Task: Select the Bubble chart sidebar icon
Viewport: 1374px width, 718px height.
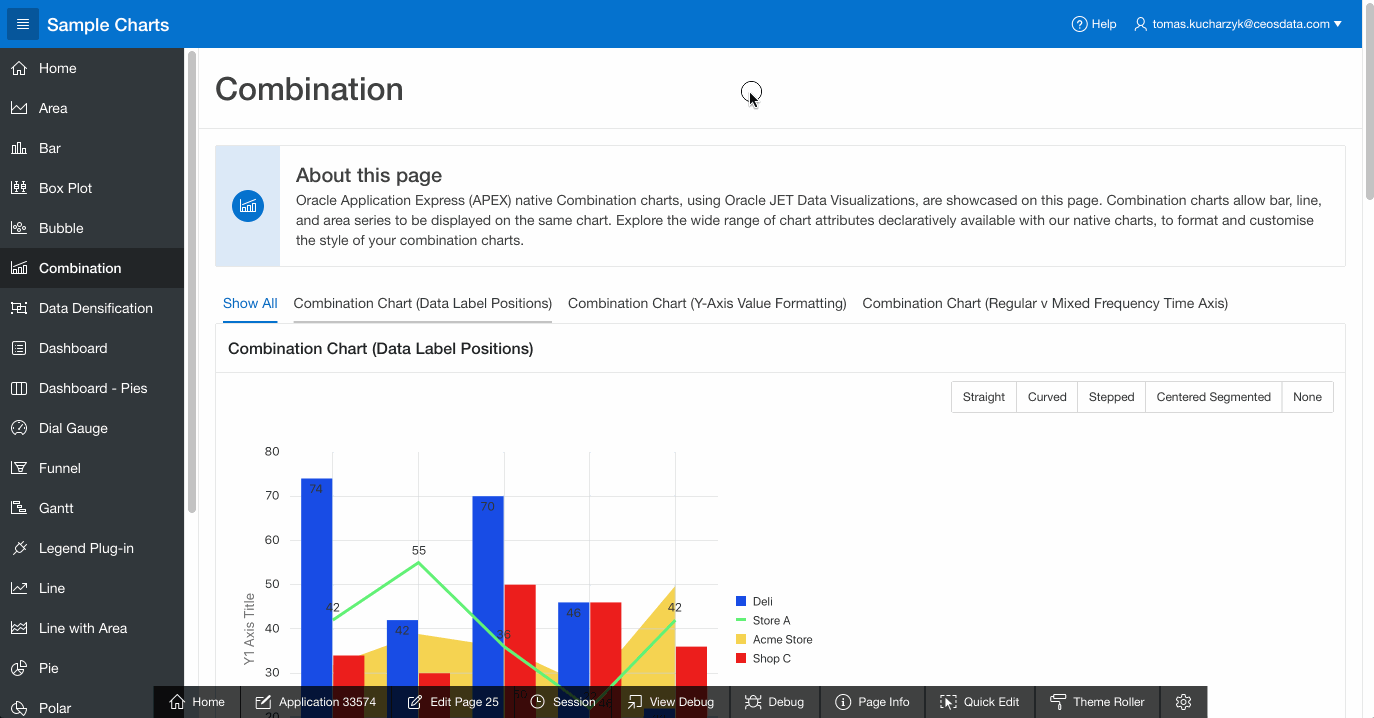Action: [19, 228]
